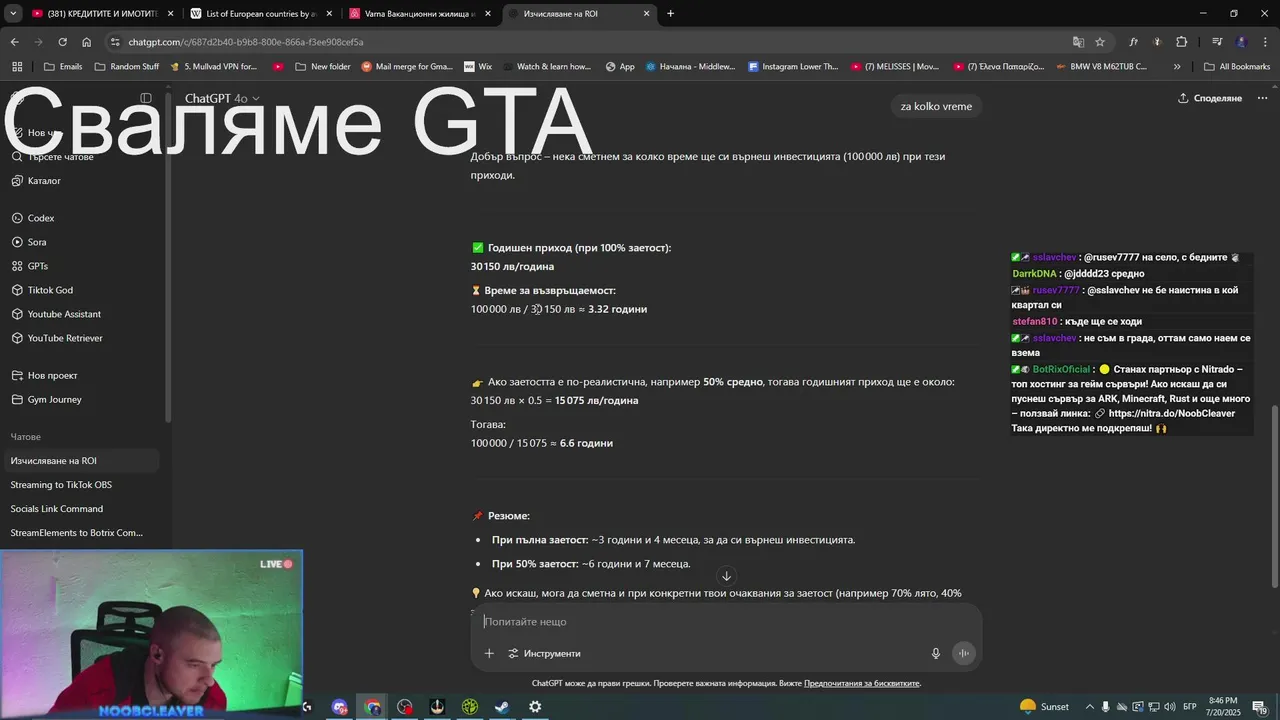Open Chrome from the Windows taskbar
1280x720 pixels.
pyautogui.click(x=373, y=707)
